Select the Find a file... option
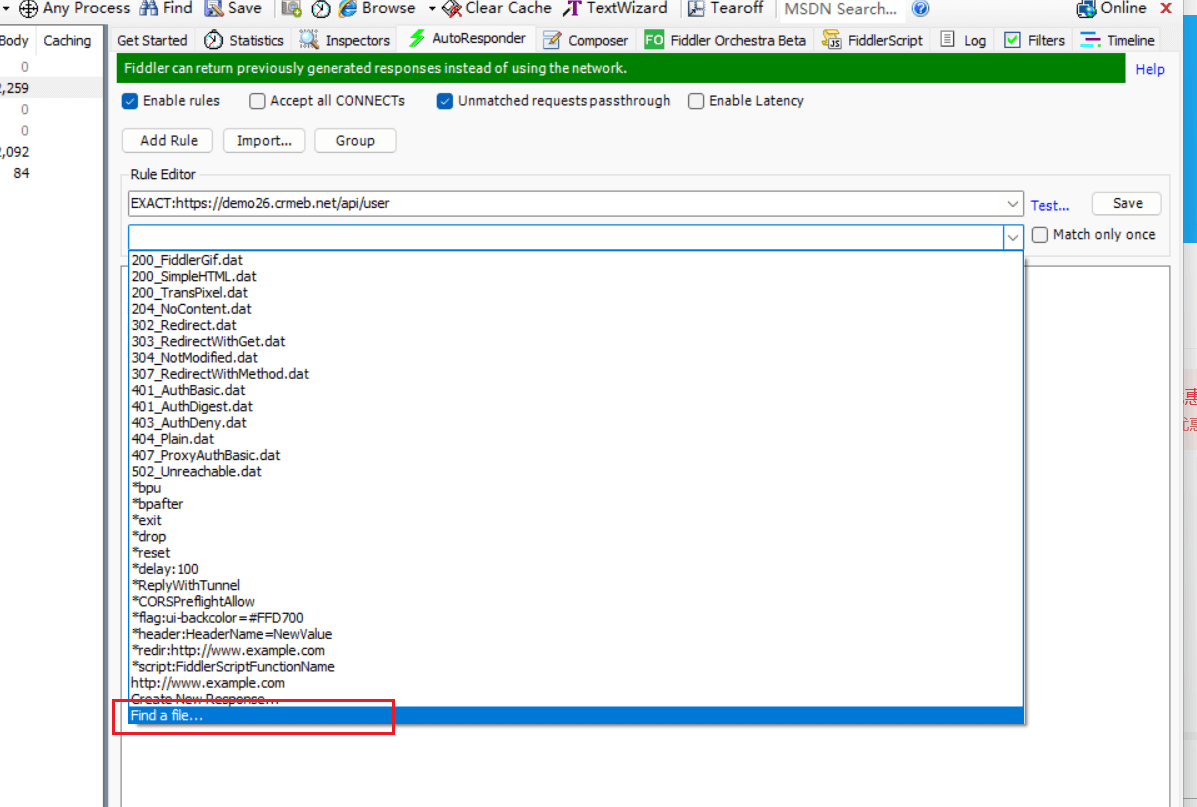 click(x=576, y=716)
